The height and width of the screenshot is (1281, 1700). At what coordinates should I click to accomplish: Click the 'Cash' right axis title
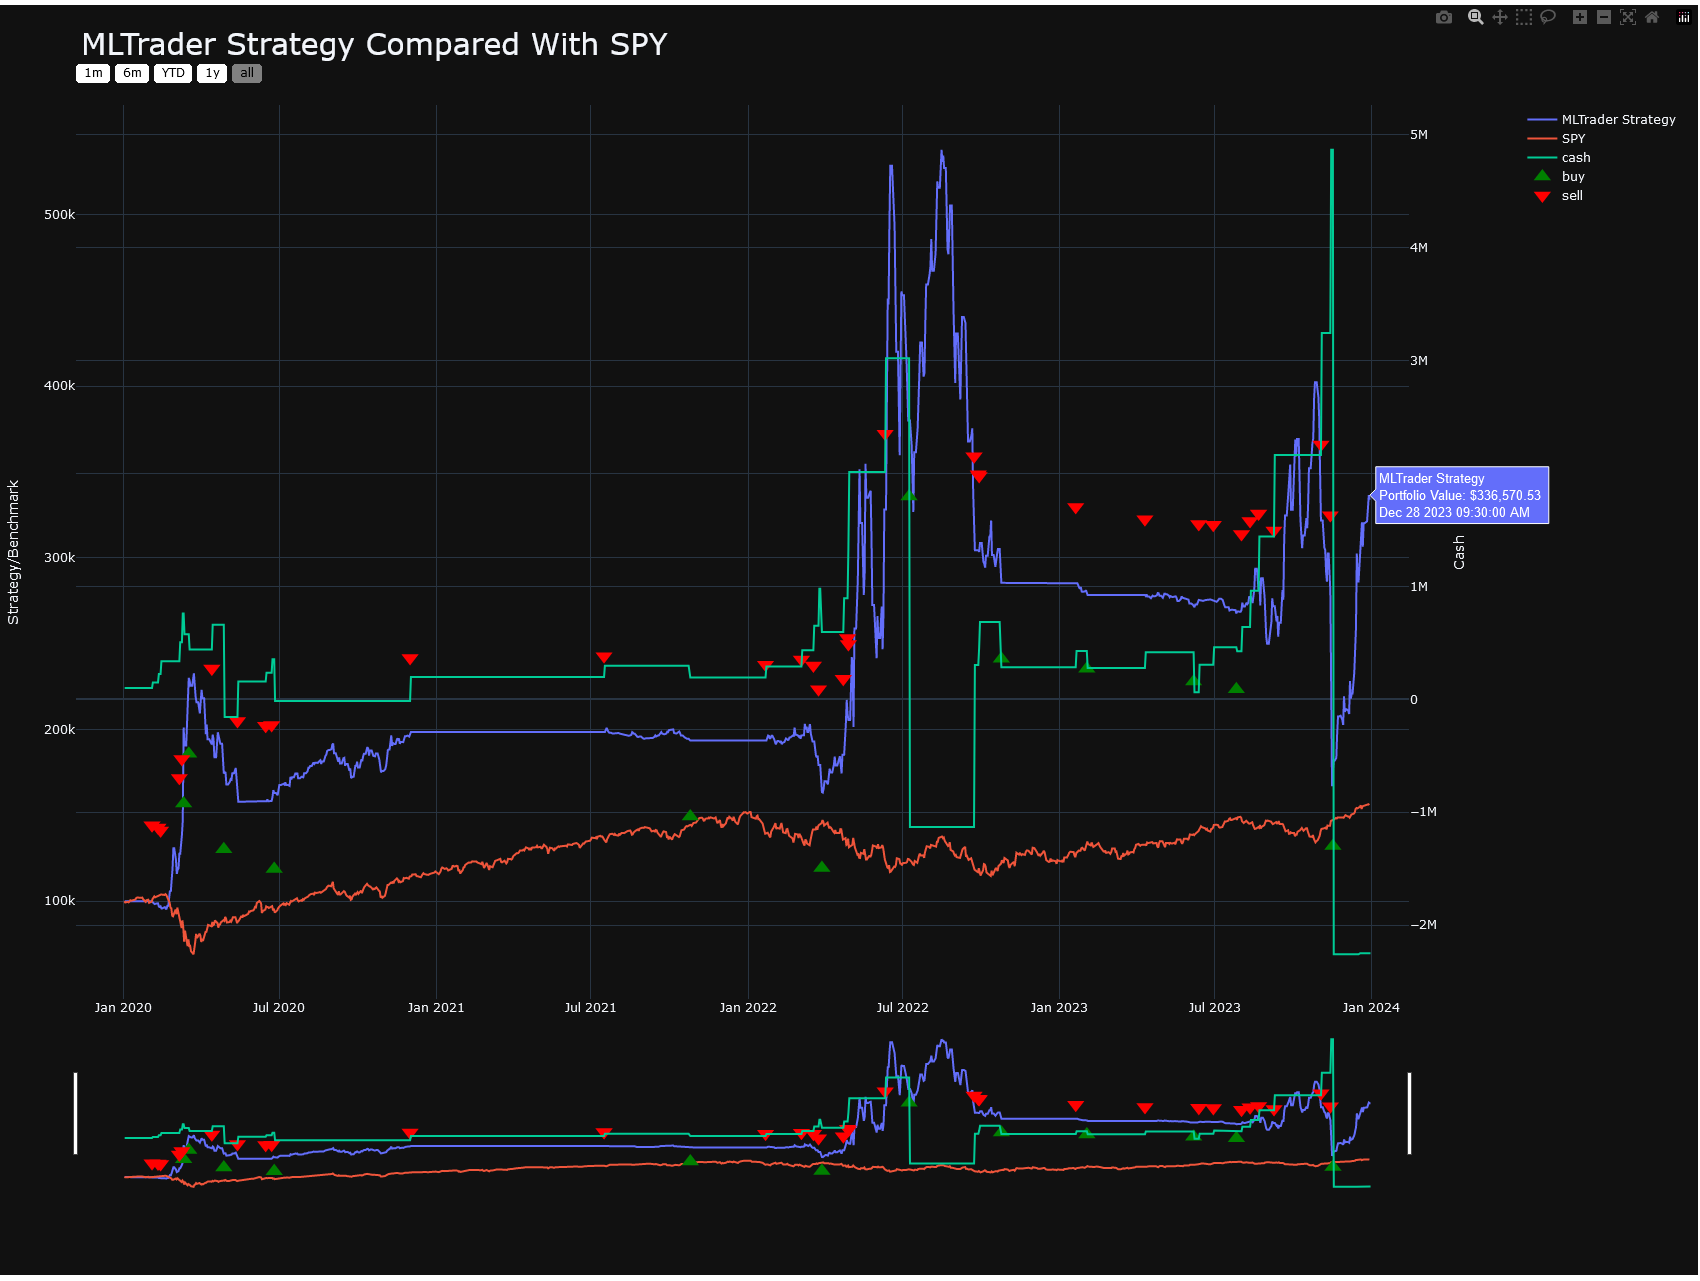click(1459, 552)
